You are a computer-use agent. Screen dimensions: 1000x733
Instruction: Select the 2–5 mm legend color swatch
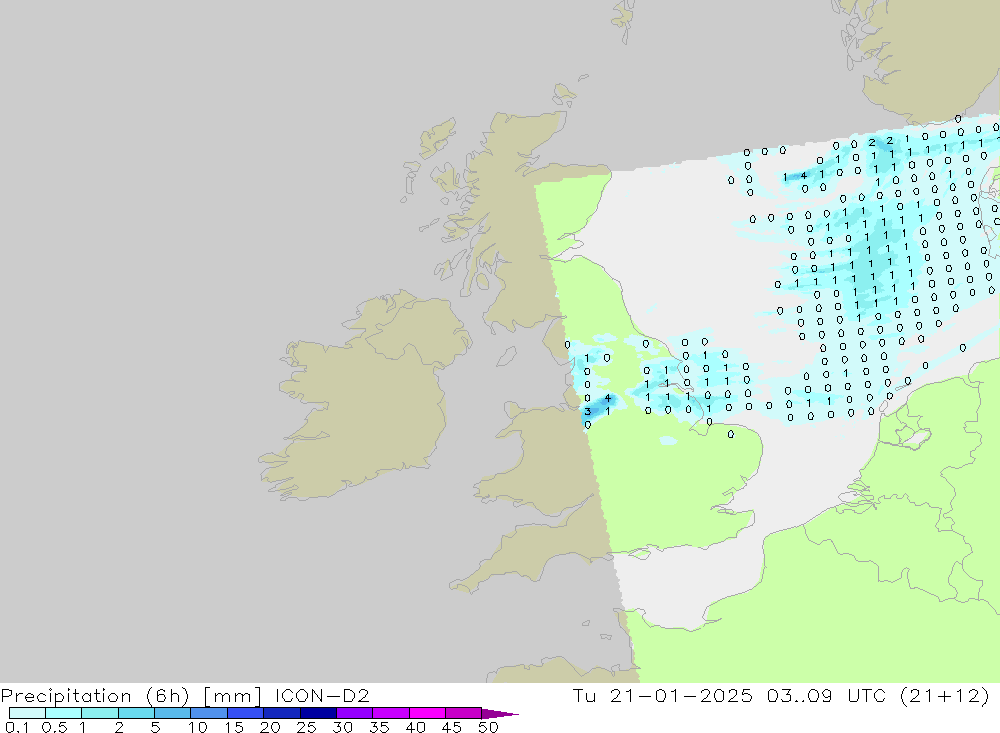tap(136, 713)
